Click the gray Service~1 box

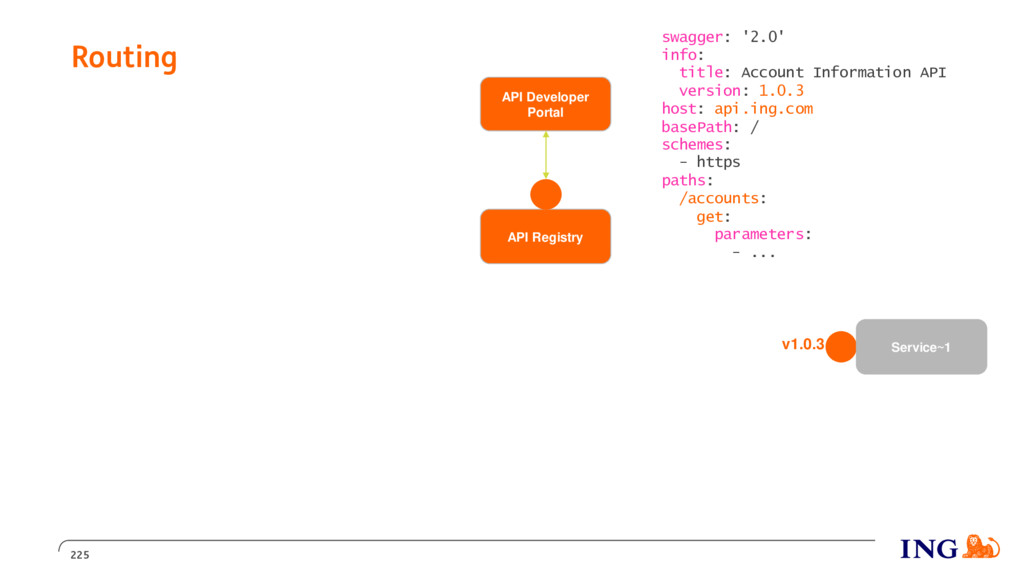921,347
